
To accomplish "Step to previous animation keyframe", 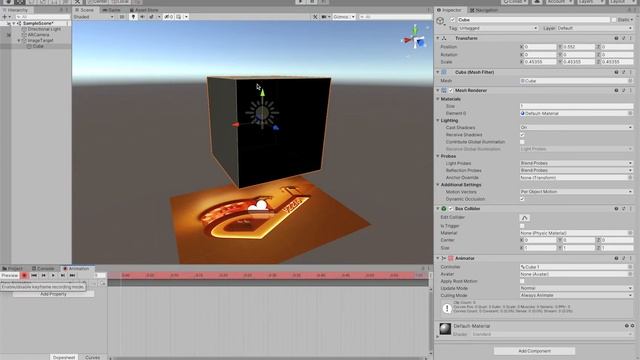I will [44, 276].
